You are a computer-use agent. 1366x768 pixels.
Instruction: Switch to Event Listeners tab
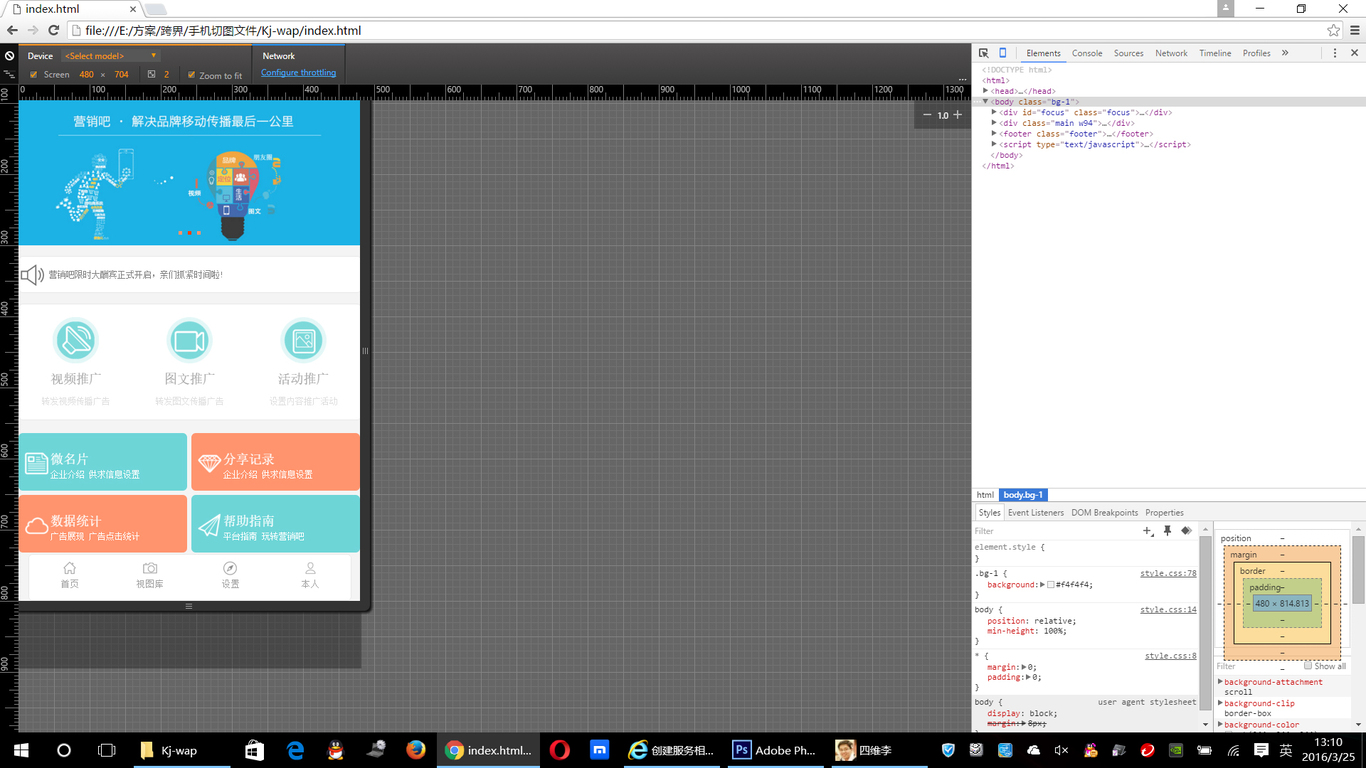pos(1036,512)
